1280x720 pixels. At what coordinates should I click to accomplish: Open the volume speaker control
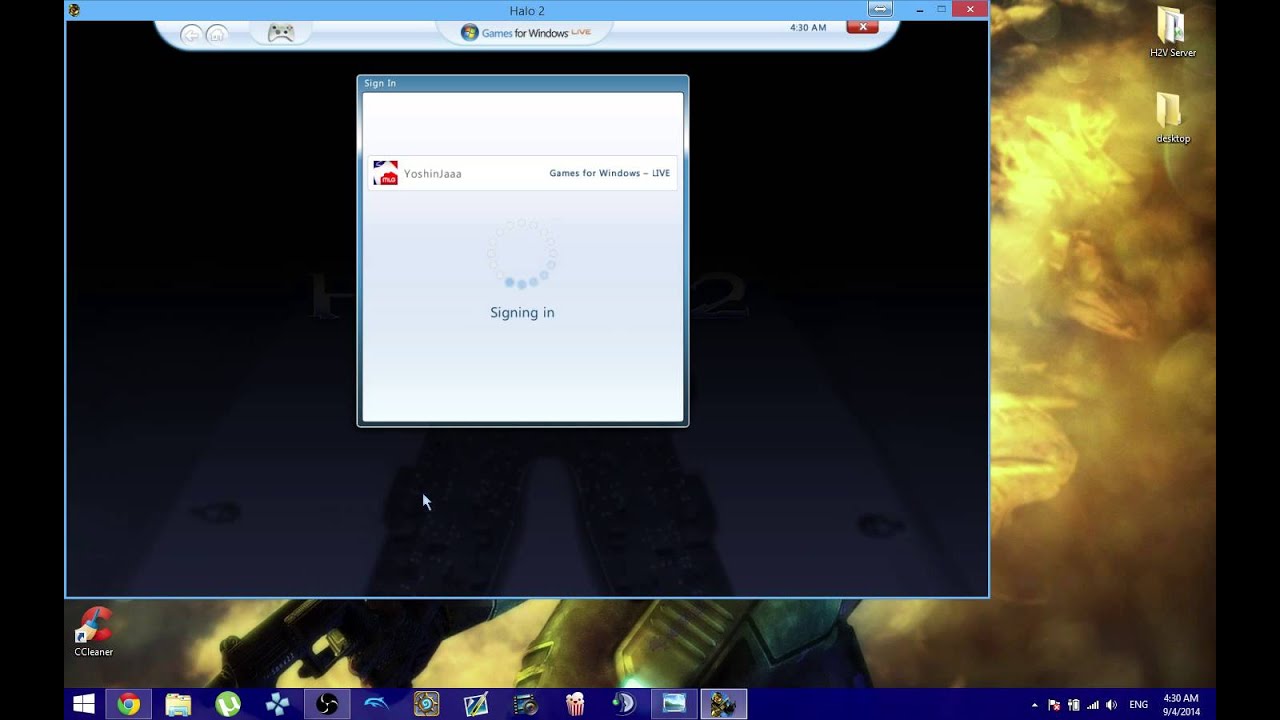click(1112, 705)
